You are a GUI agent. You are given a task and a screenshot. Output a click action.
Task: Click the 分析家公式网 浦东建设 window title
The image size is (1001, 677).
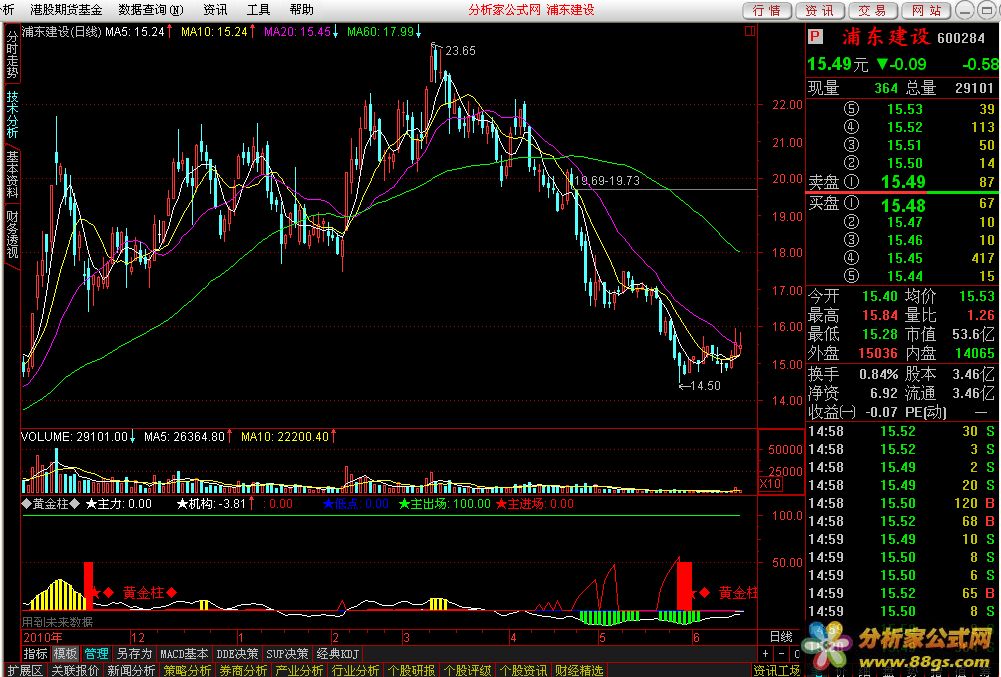click(531, 10)
